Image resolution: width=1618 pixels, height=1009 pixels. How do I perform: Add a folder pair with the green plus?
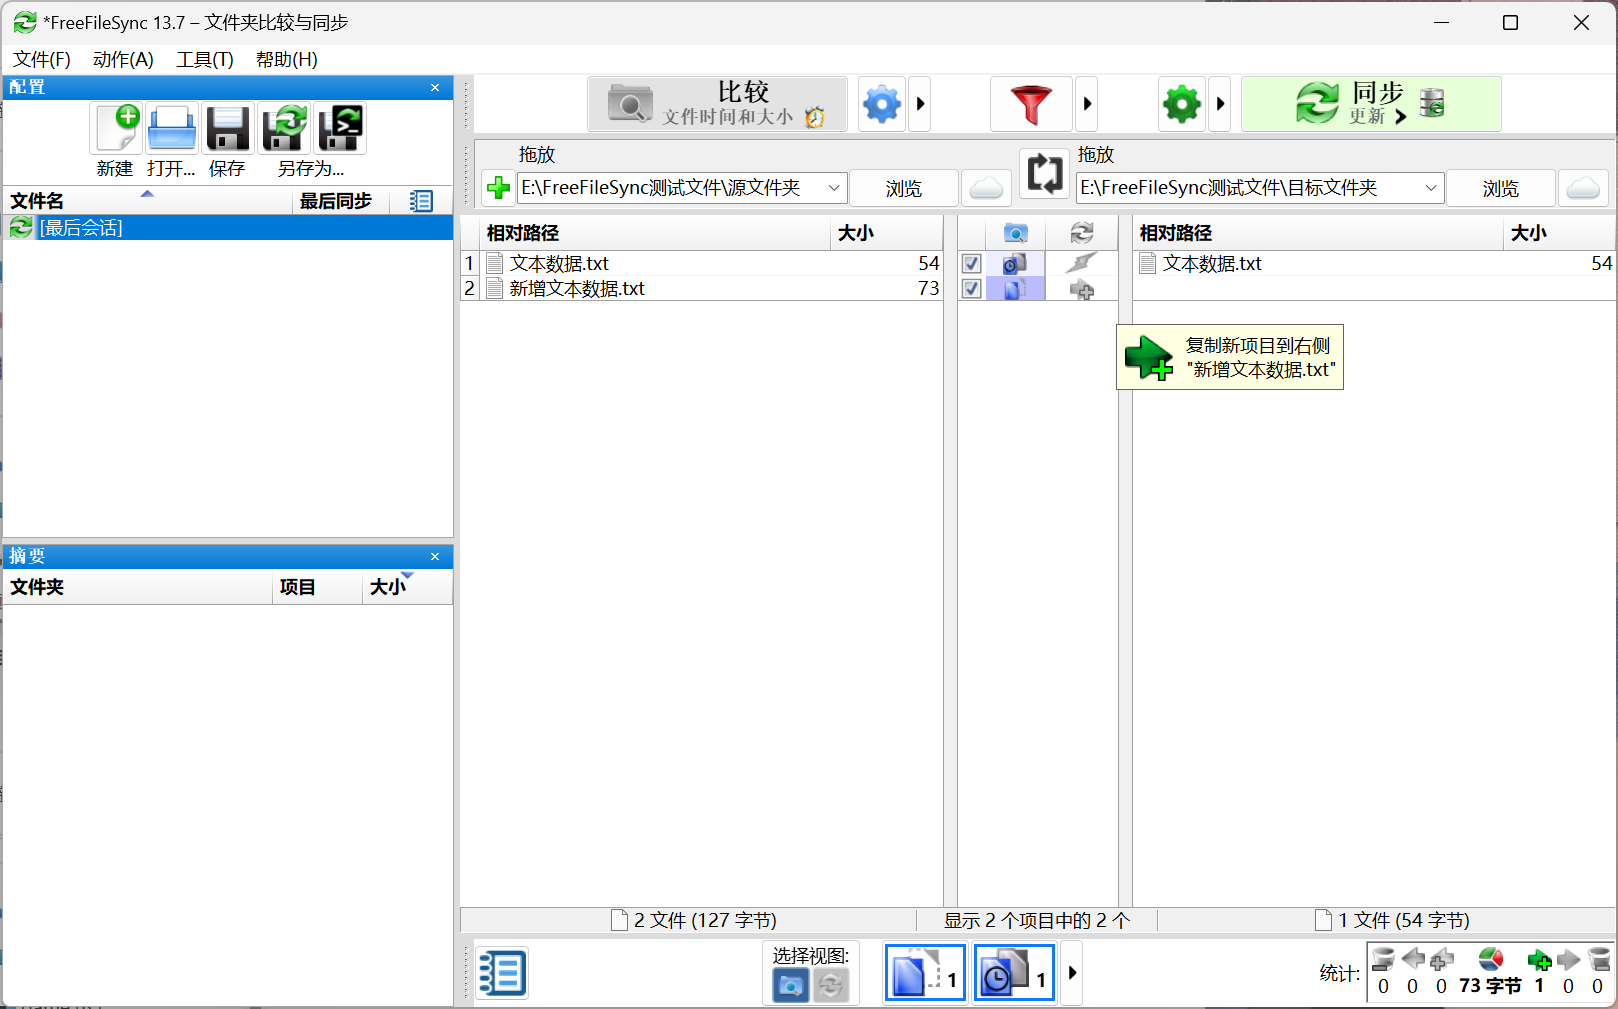tap(498, 188)
